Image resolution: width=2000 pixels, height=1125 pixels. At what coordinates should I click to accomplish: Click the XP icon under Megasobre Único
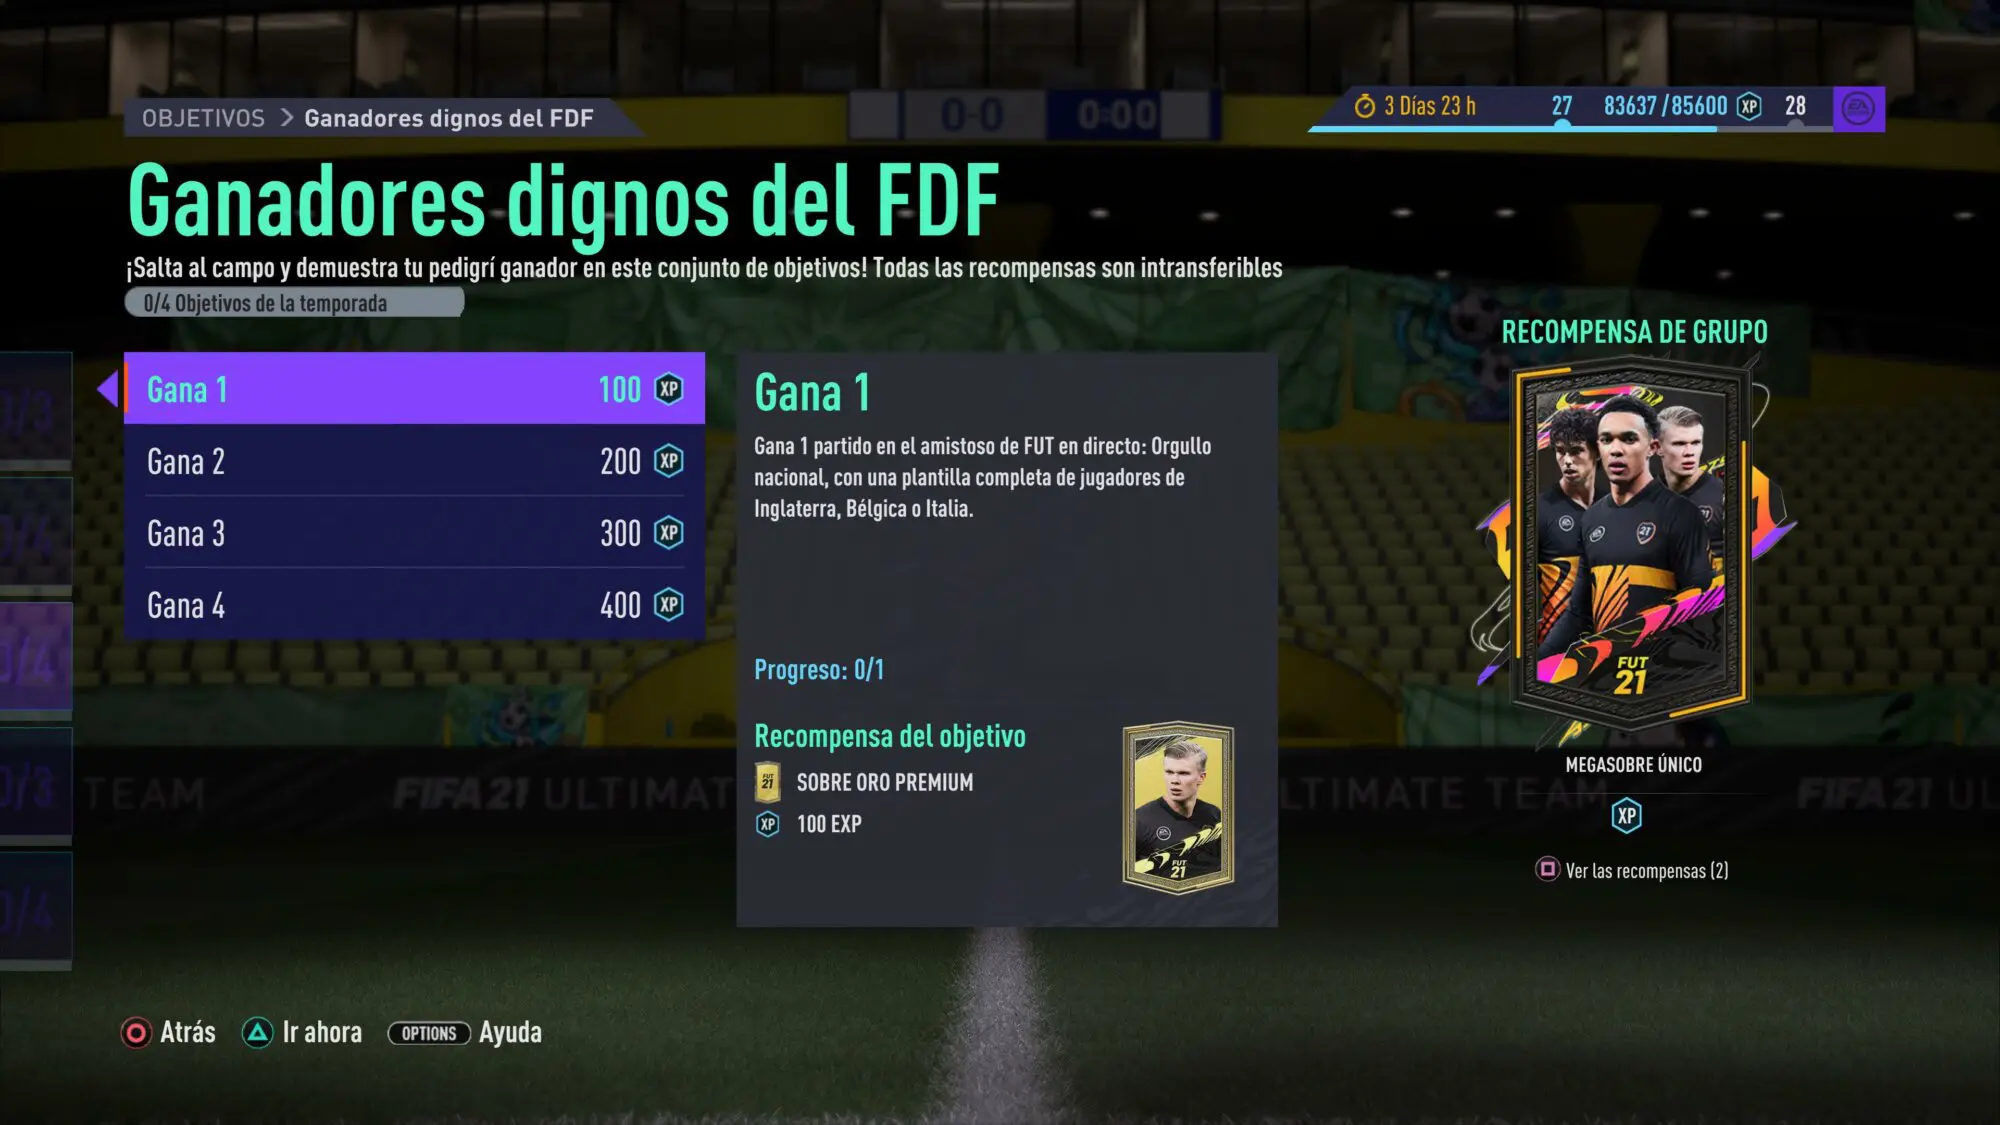coord(1627,816)
